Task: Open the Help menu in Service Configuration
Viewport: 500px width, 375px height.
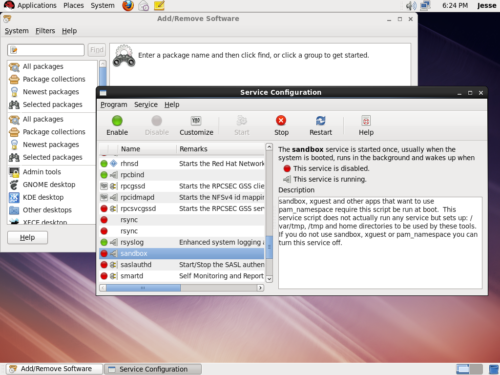Action: pos(172,105)
